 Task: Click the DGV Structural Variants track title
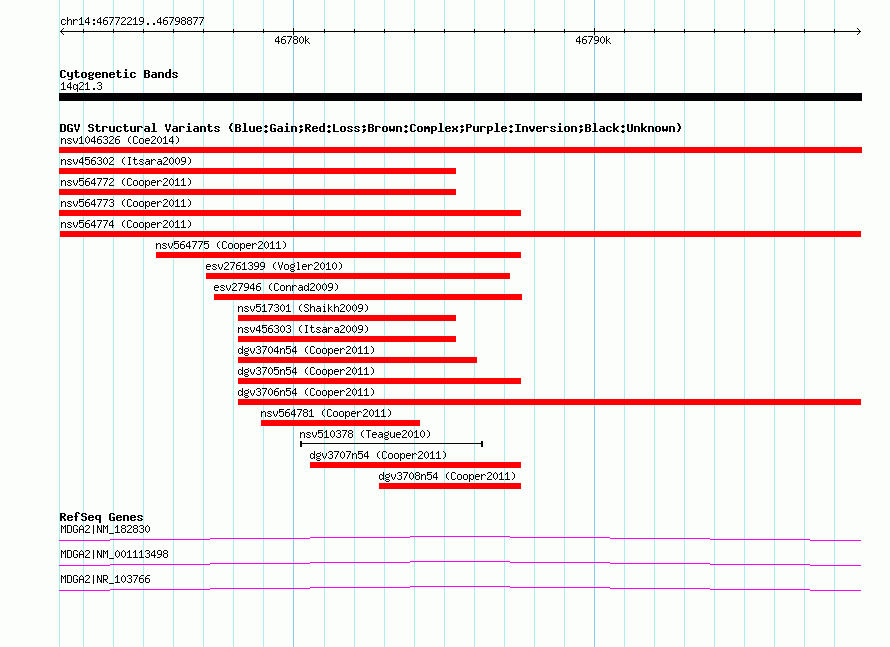pos(371,128)
